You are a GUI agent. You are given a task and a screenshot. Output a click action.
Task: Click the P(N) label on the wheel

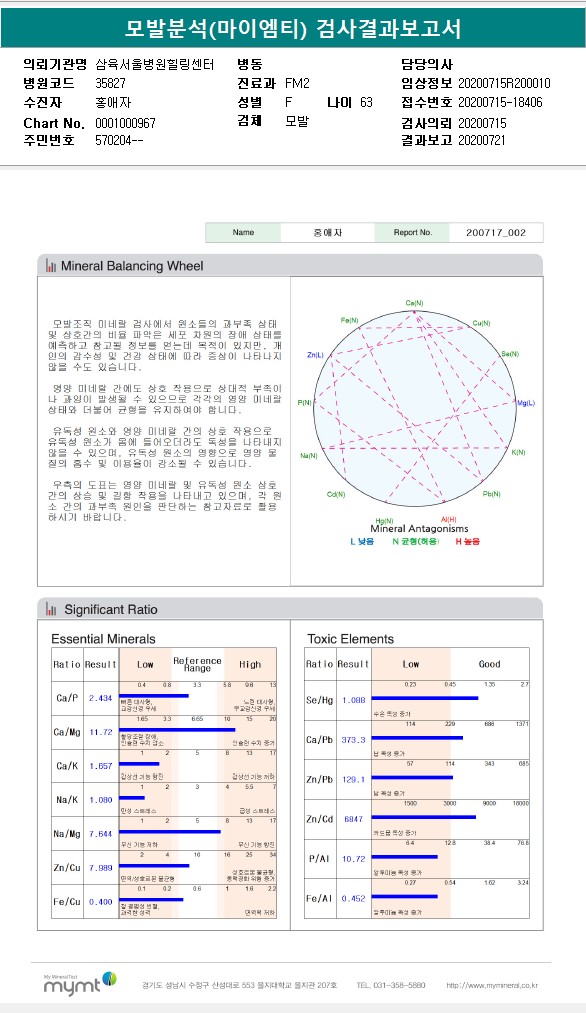[x=304, y=402]
